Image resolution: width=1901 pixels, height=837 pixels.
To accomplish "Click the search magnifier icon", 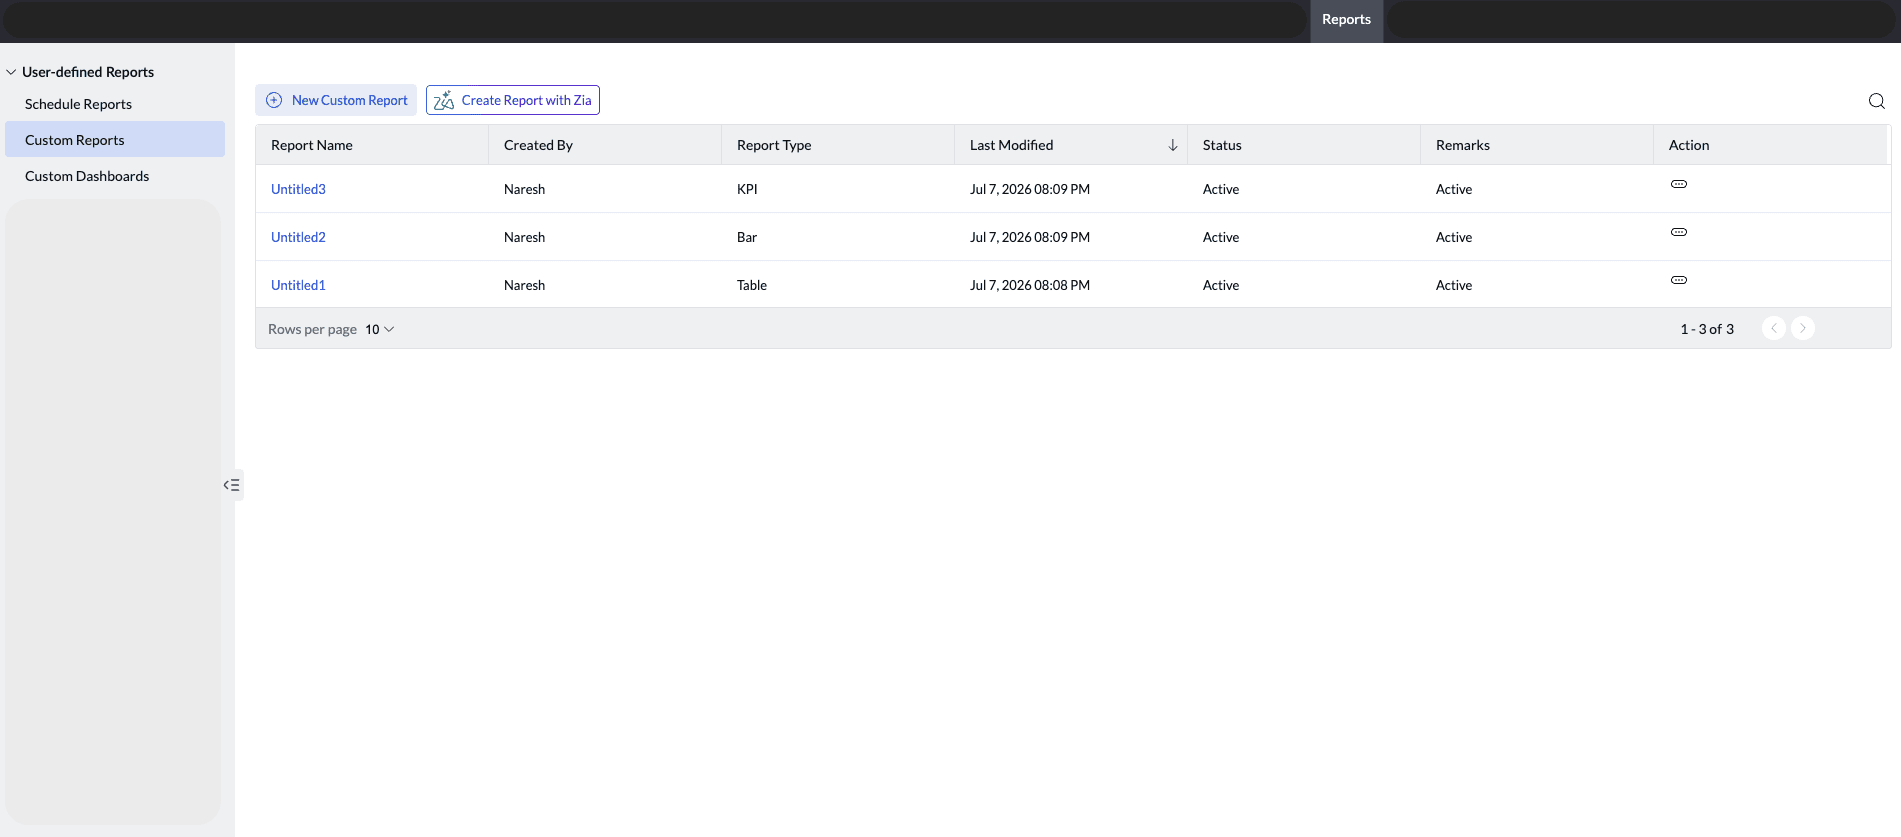I will pos(1876,101).
